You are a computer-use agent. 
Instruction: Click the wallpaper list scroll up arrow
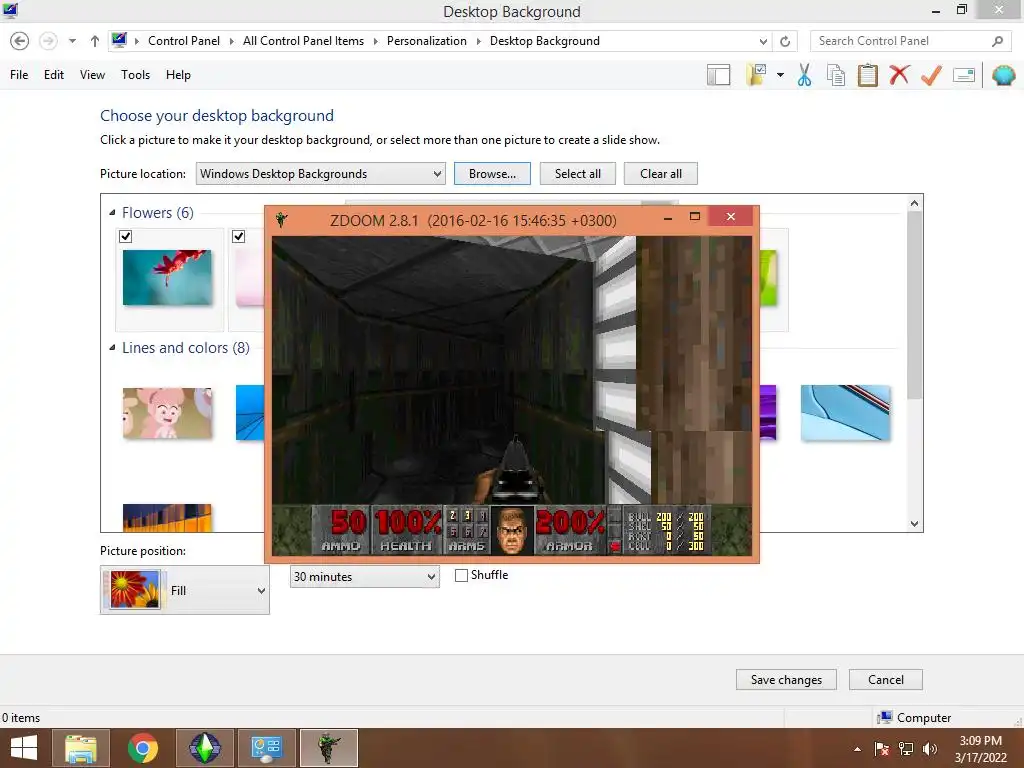coord(914,203)
